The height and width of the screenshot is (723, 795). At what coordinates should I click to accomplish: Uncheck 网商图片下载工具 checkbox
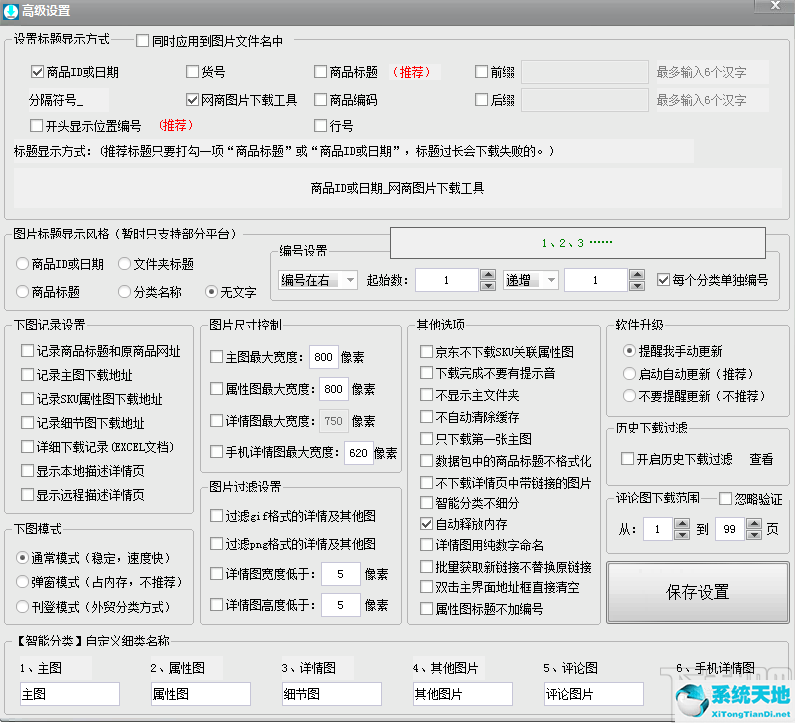point(192,99)
